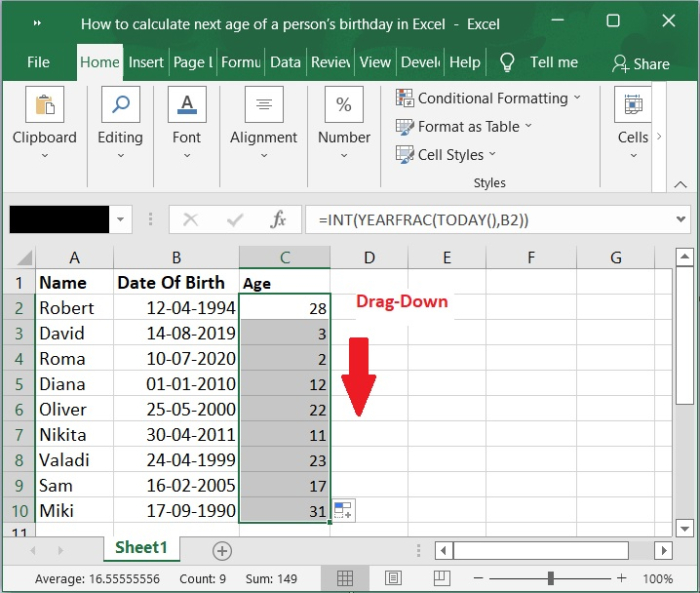Viewport: 700px width, 593px height.
Task: Click the Share button label
Action: click(x=651, y=64)
